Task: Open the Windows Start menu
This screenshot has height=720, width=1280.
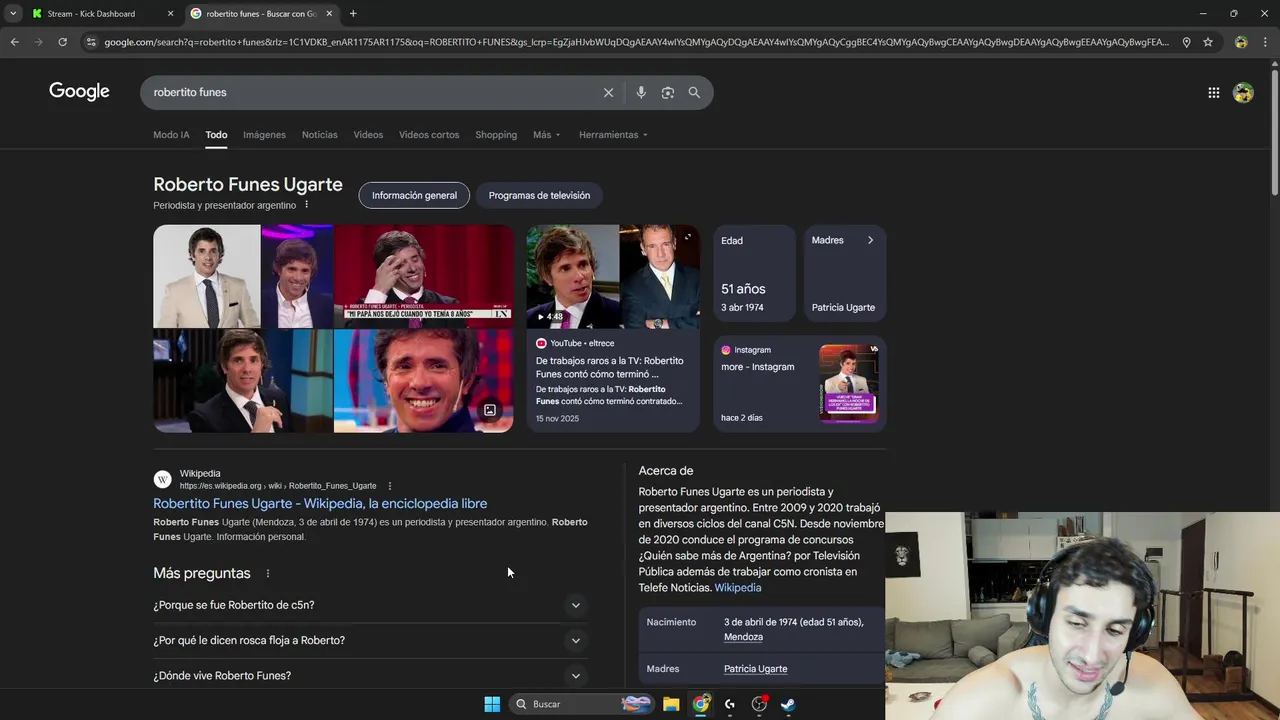Action: (492, 704)
